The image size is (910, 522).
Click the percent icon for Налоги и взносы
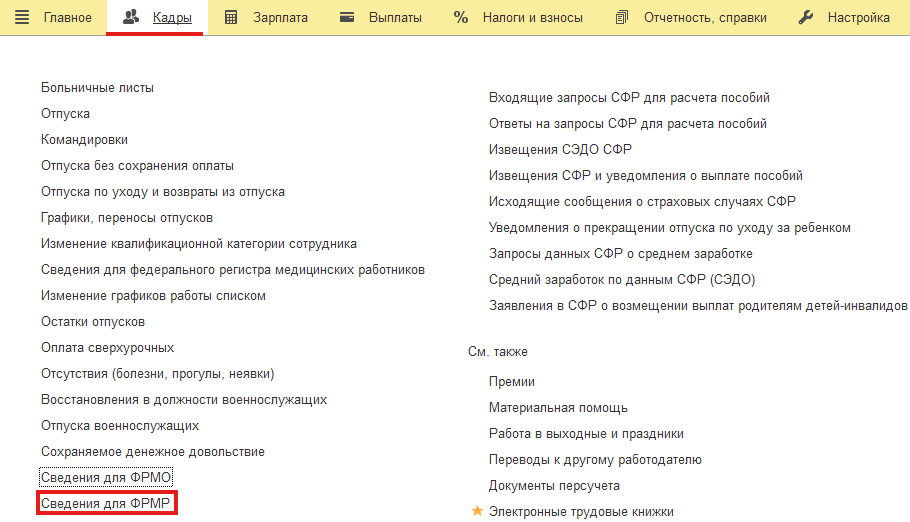point(461,17)
